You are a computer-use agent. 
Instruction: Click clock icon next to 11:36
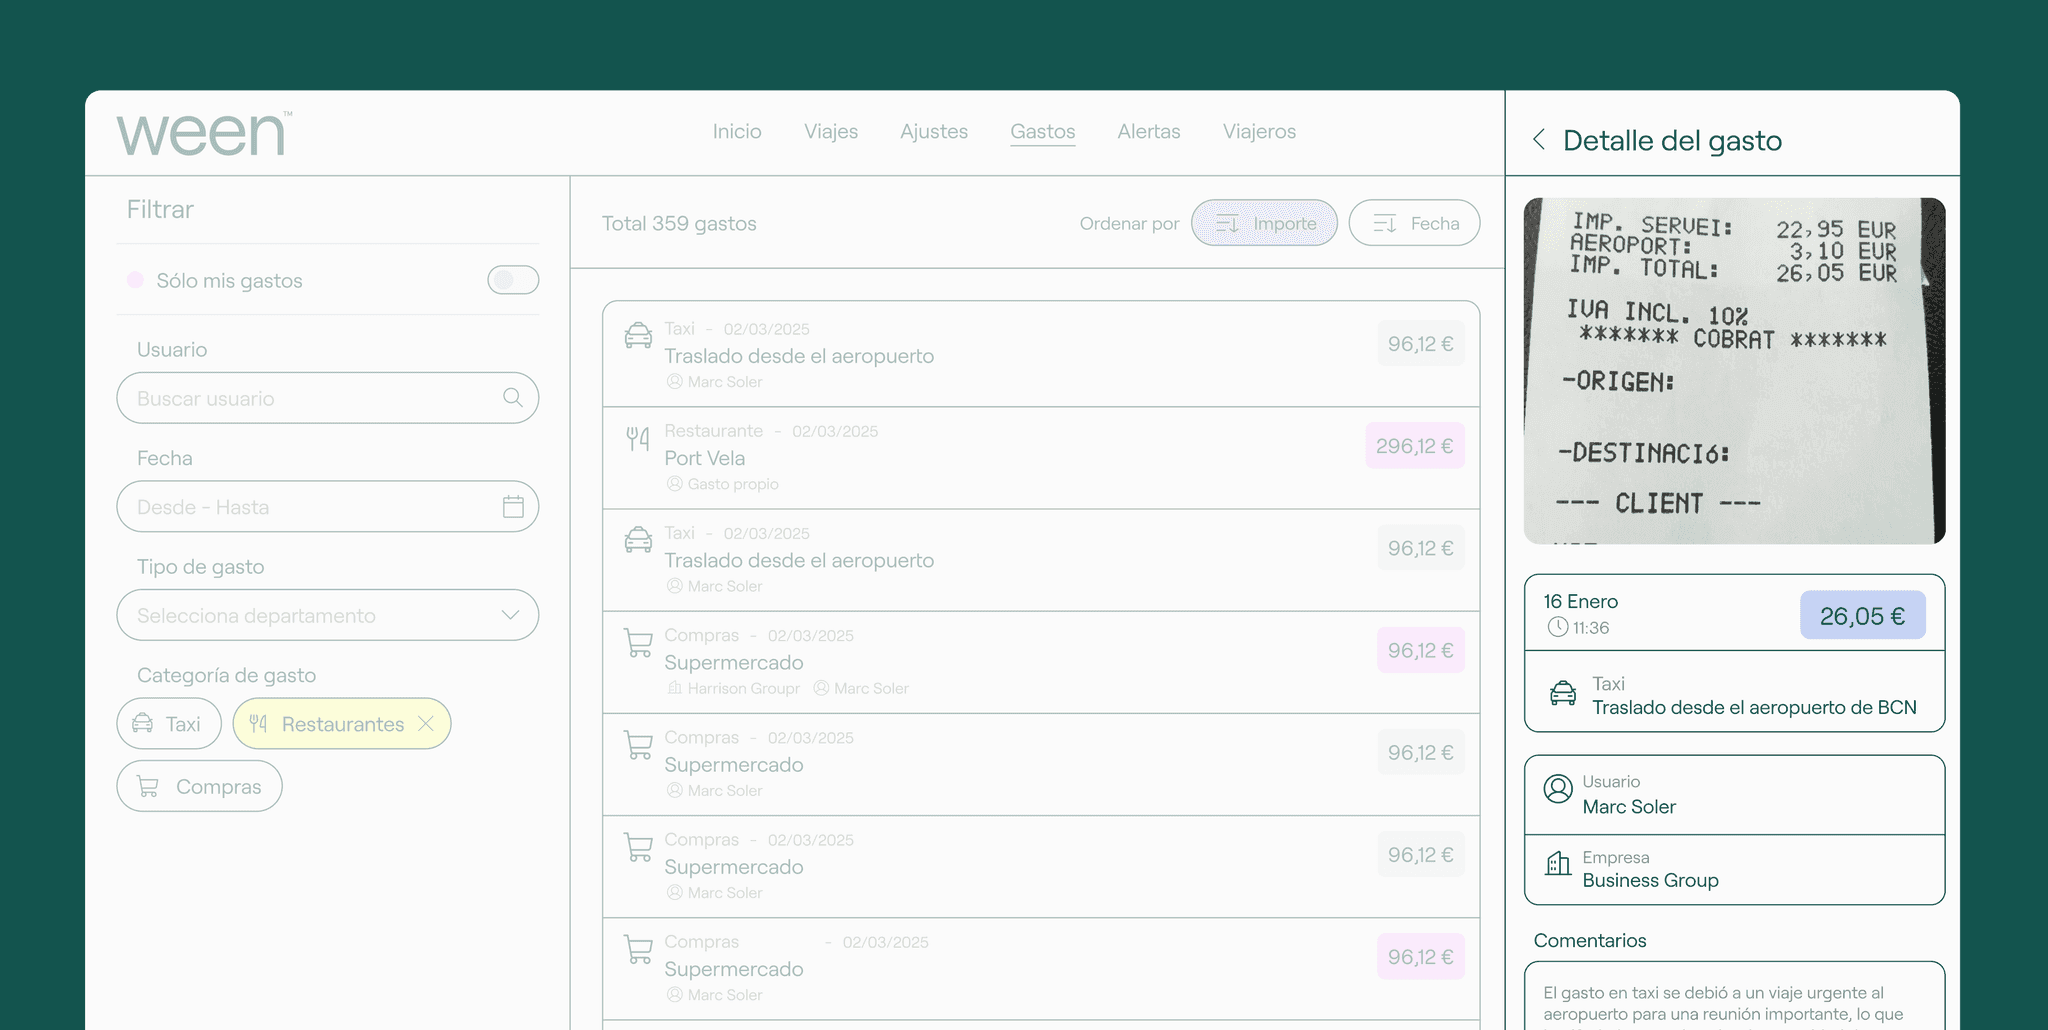click(x=1558, y=627)
